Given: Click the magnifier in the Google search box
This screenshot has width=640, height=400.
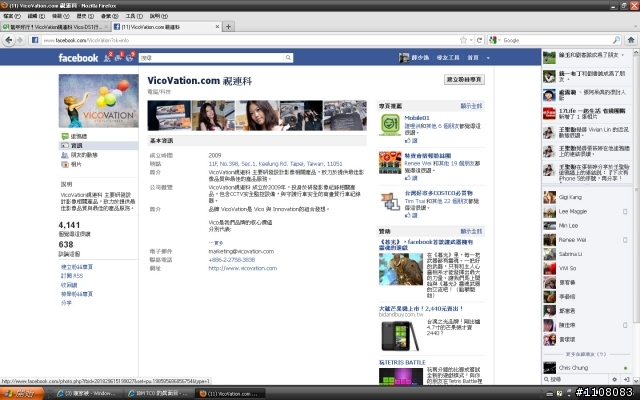Looking at the screenshot, I should tap(616, 40).
